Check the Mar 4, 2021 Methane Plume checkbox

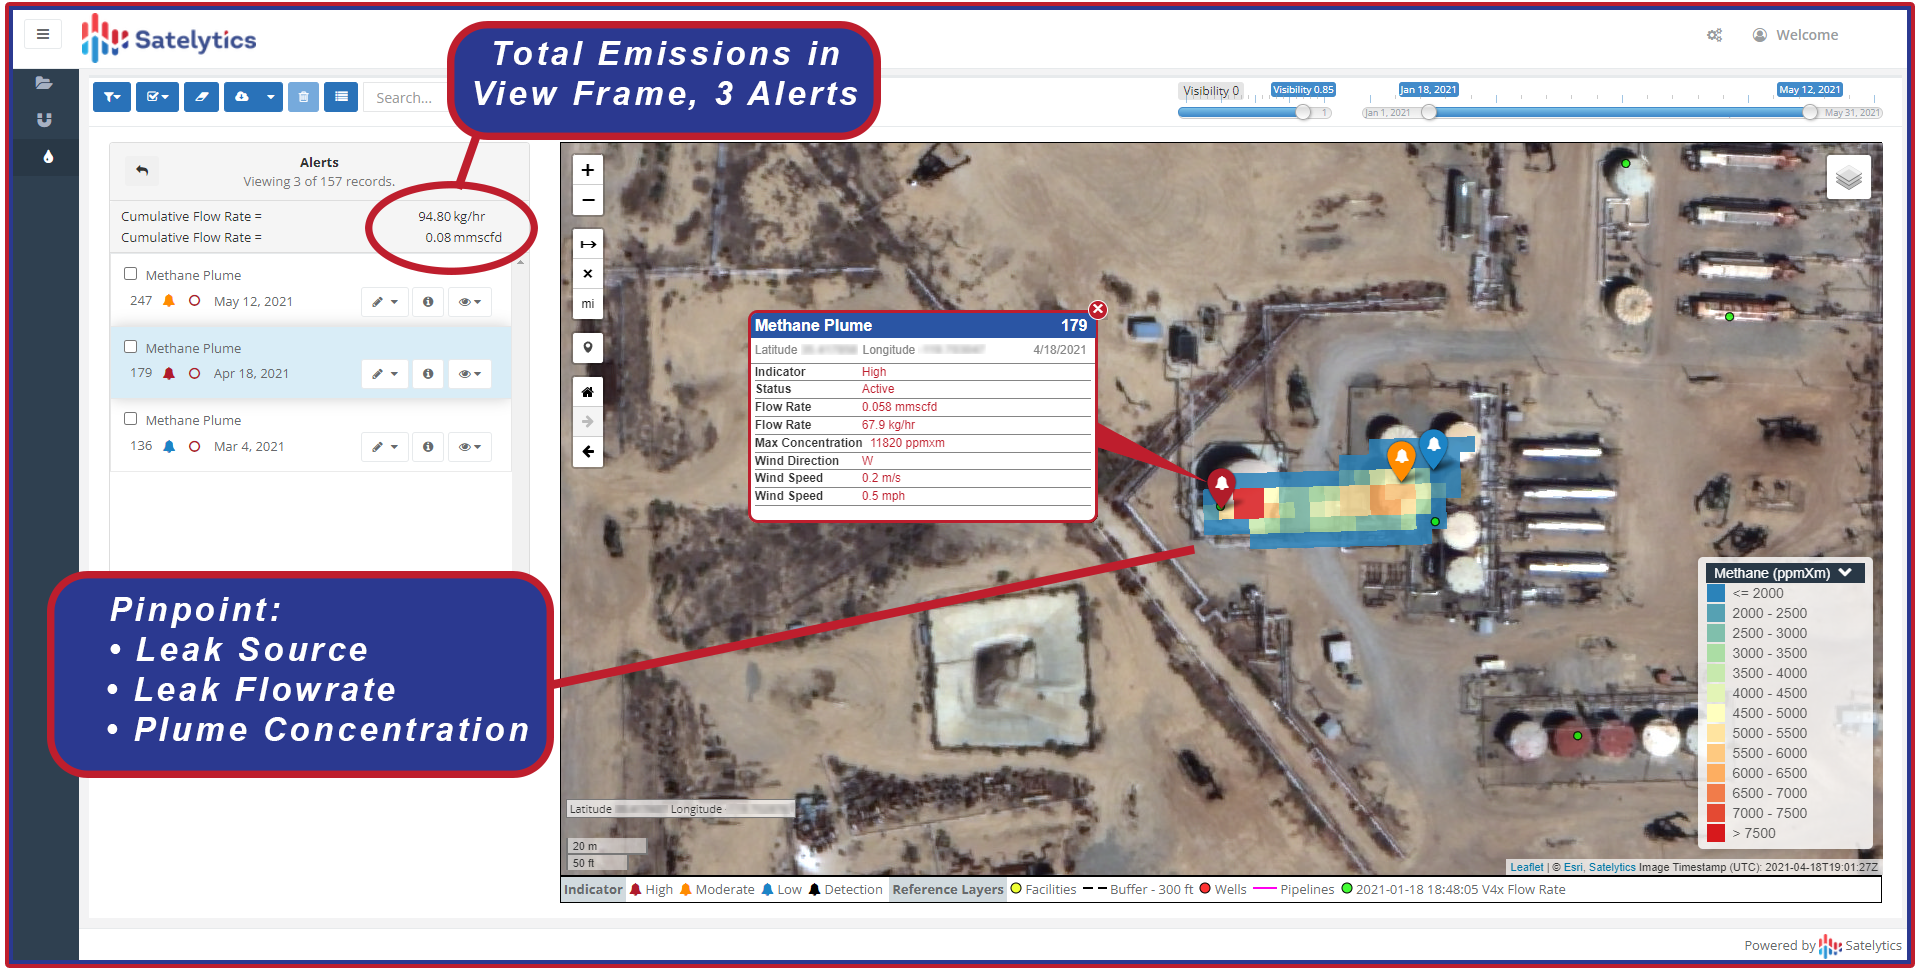pyautogui.click(x=130, y=419)
